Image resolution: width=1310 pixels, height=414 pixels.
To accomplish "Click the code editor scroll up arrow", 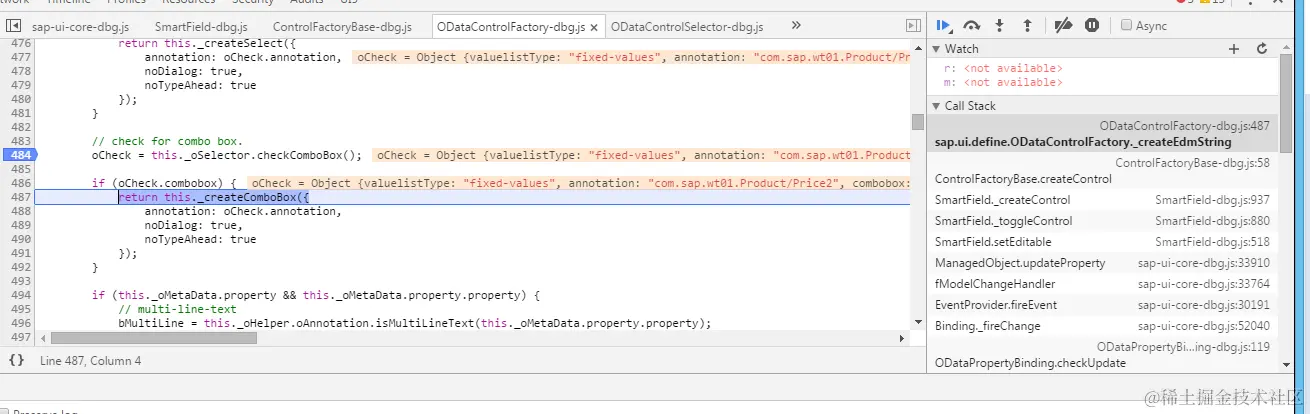I will click(917, 46).
